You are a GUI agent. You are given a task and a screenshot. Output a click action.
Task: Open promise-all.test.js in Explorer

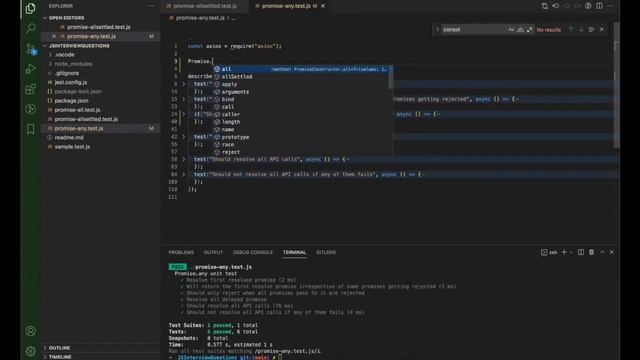pos(77,110)
